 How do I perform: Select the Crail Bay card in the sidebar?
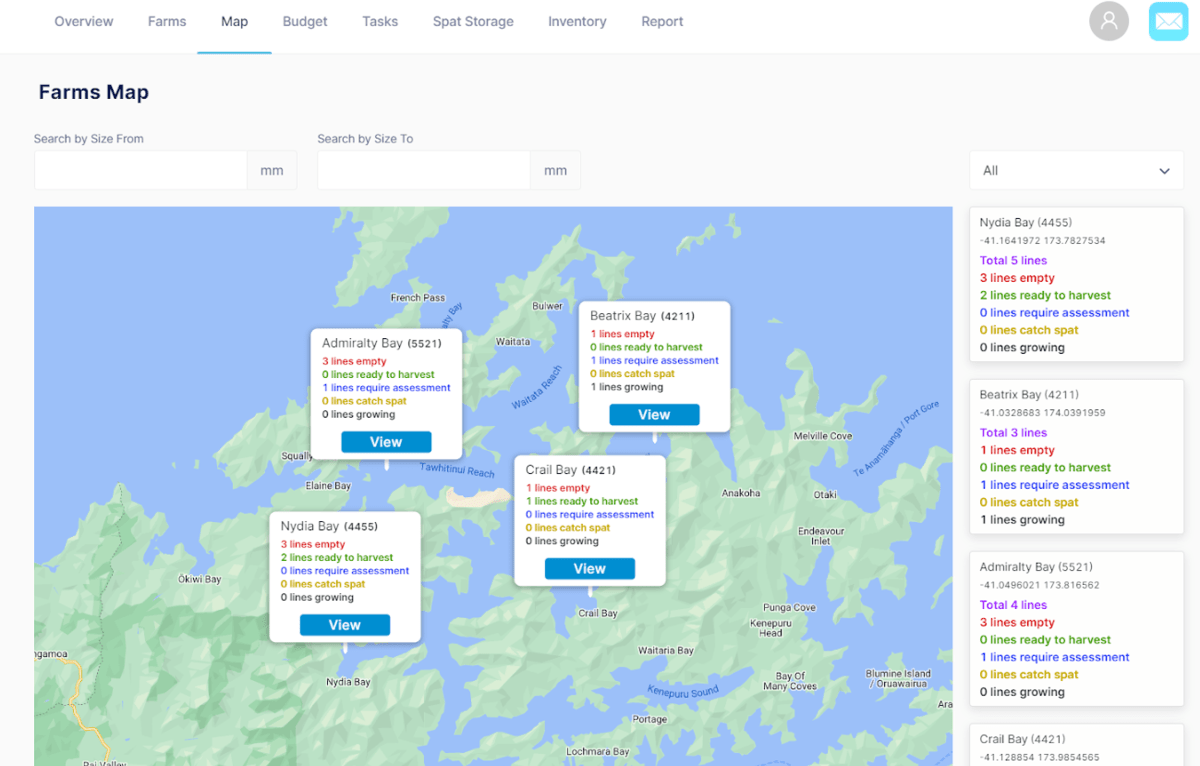click(x=1076, y=744)
